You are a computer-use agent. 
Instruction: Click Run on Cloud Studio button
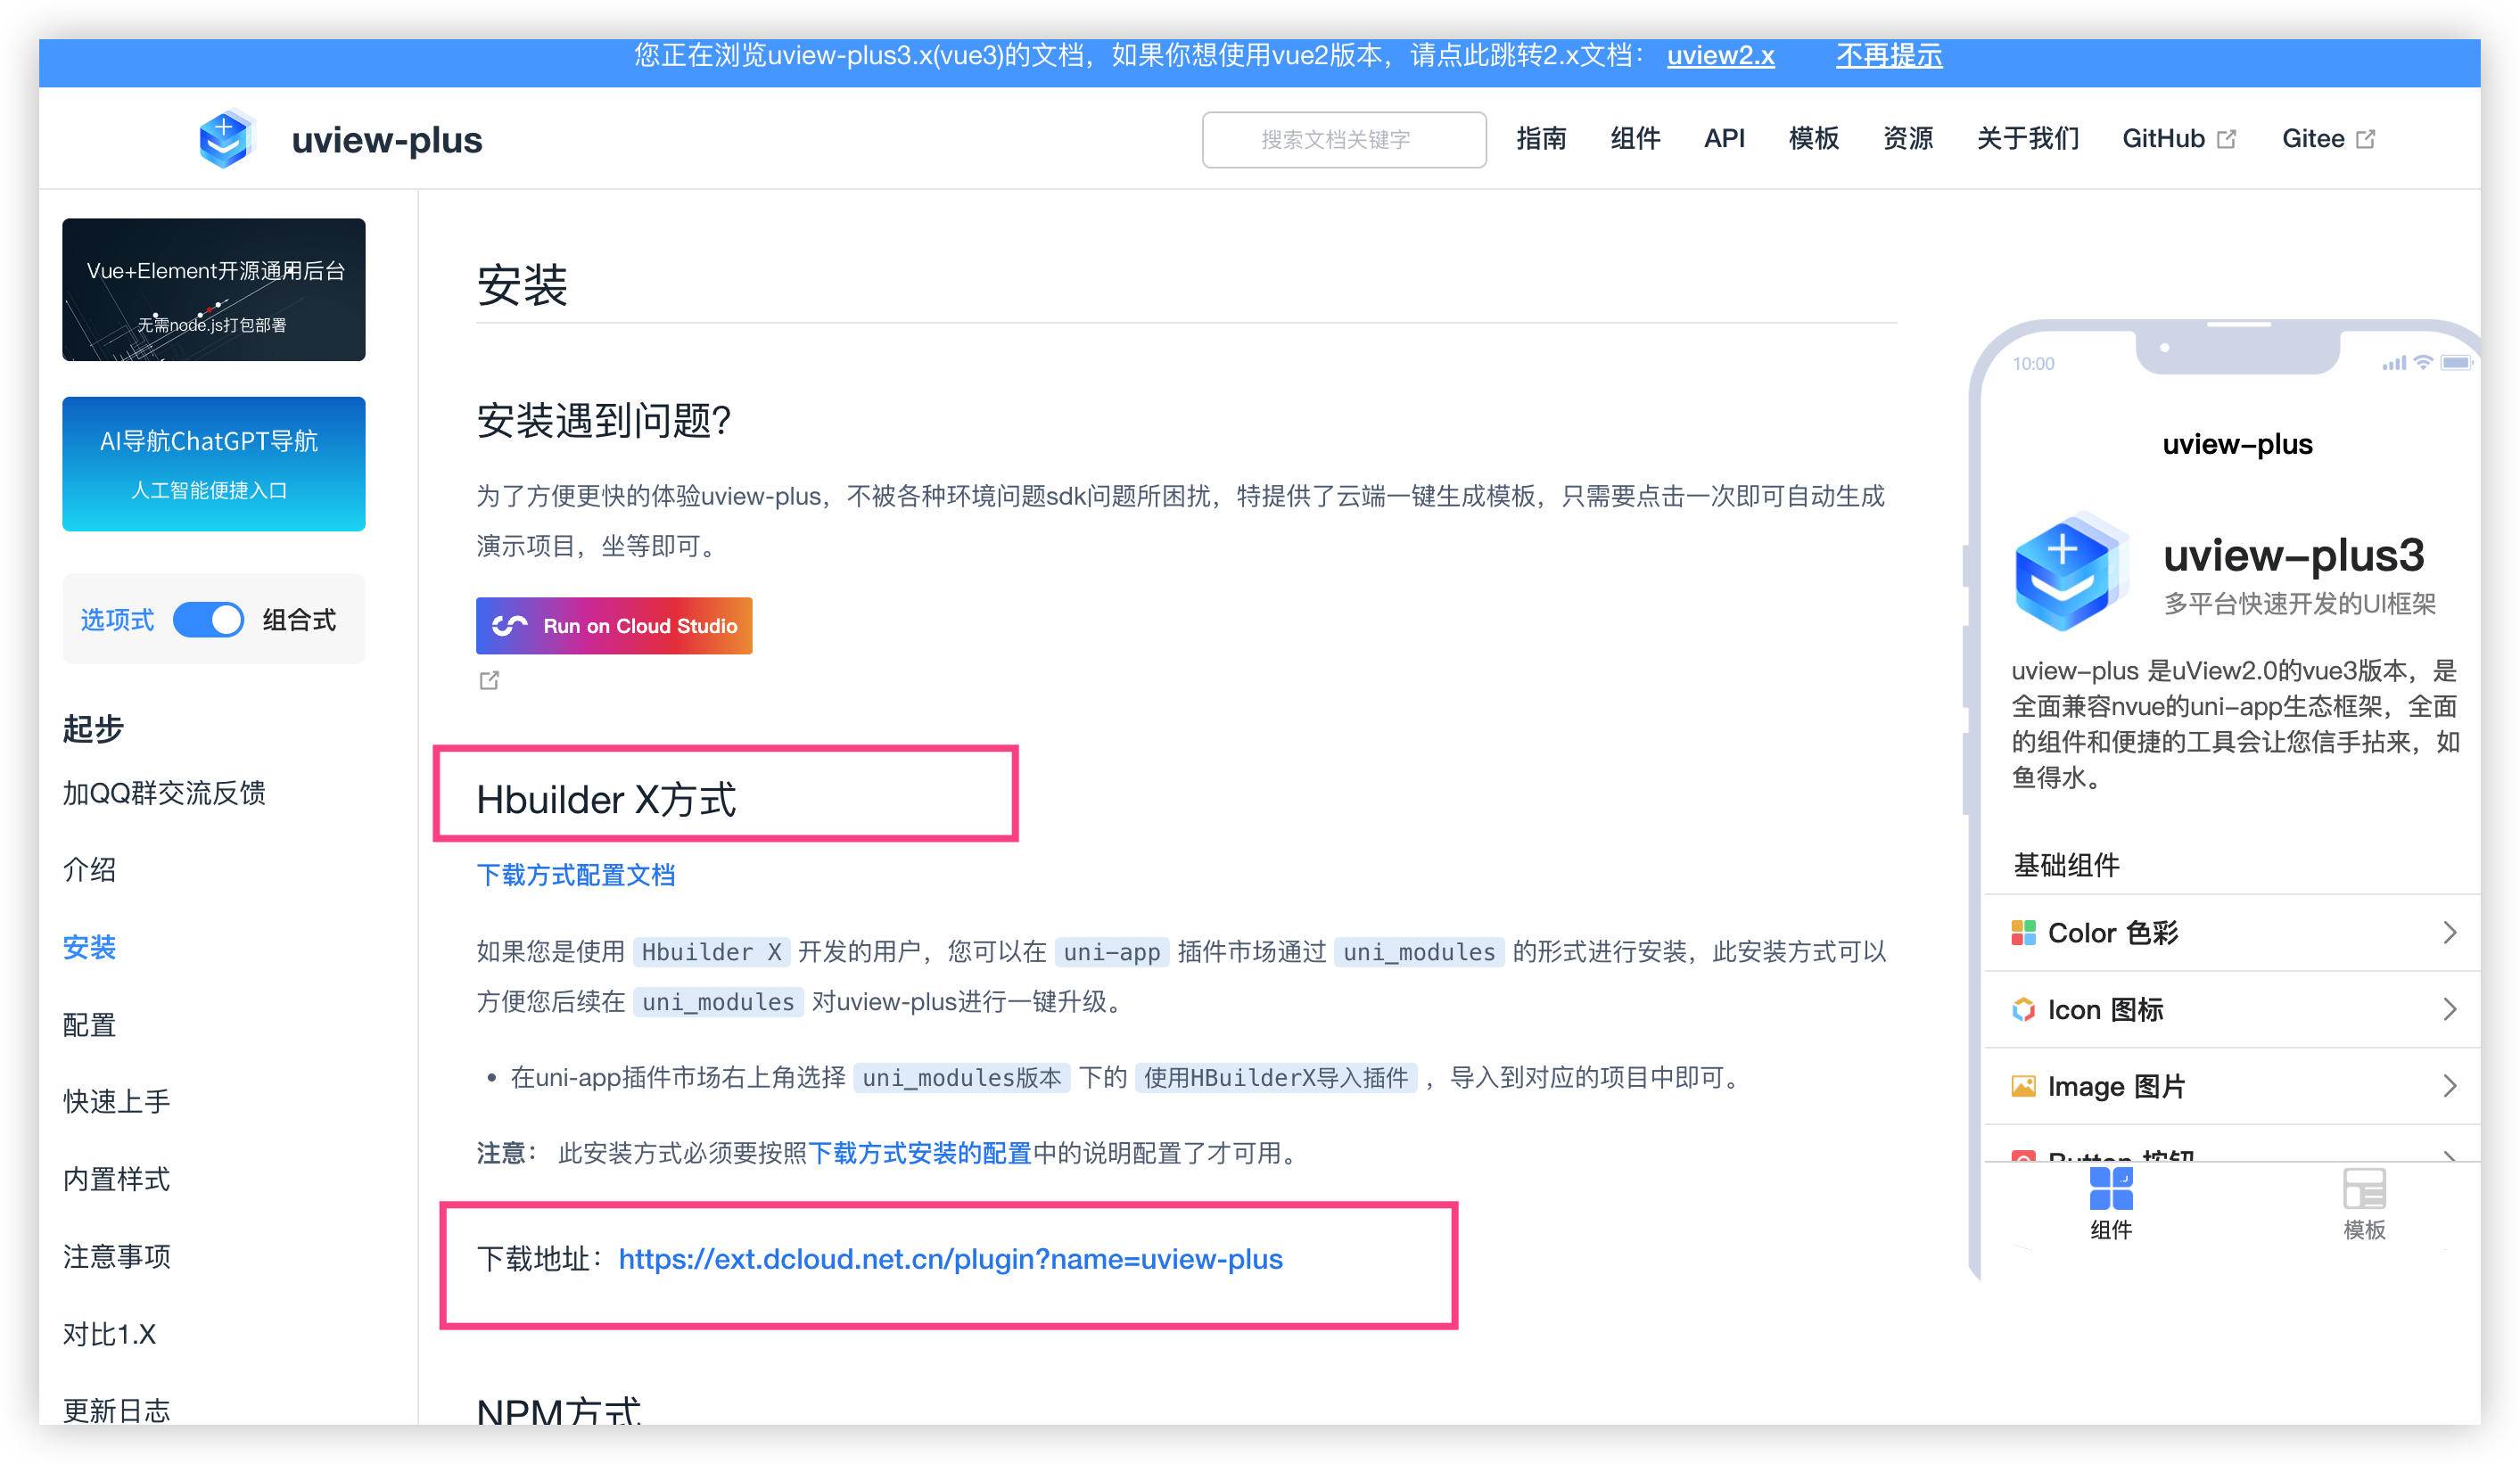[x=614, y=626]
